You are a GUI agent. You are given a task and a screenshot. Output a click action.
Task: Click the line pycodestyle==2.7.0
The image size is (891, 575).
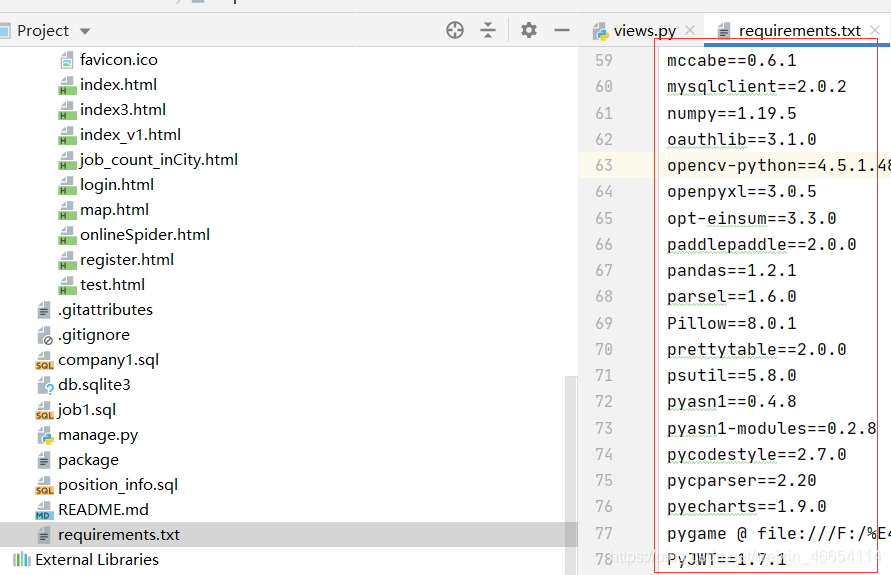756,455
